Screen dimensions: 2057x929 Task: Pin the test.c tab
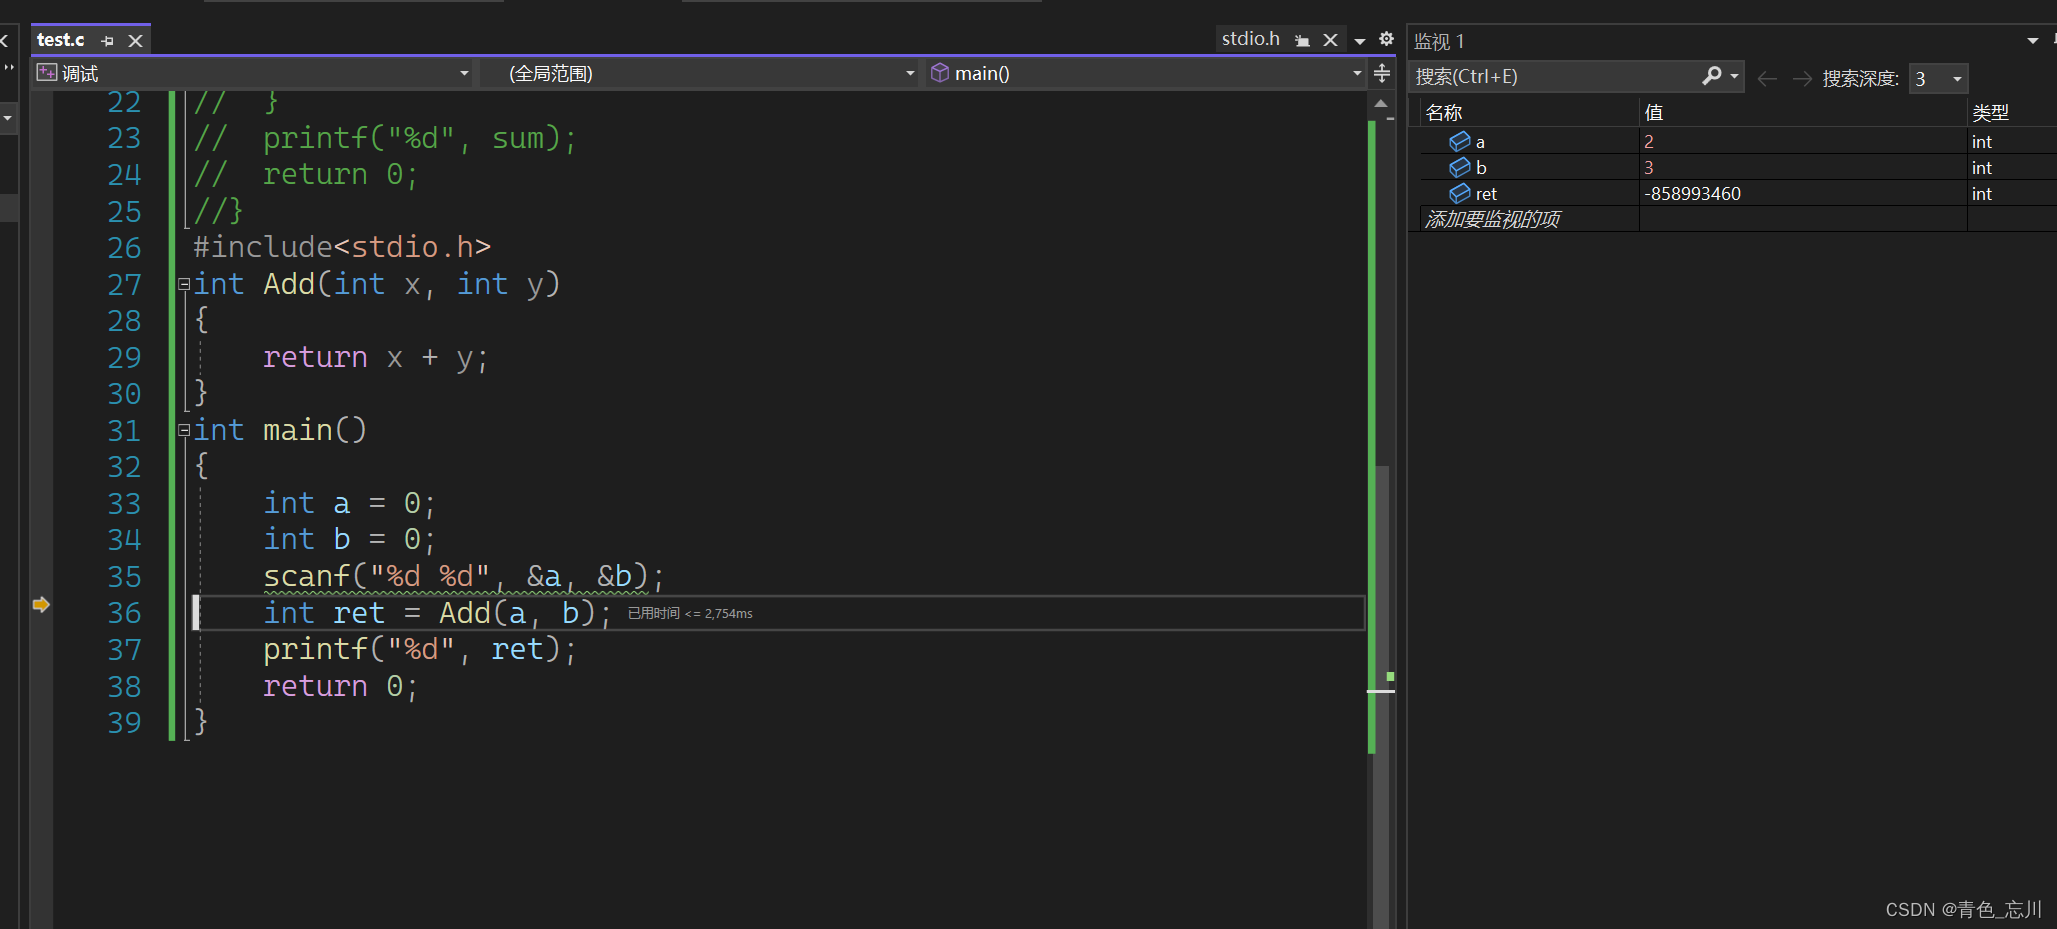[108, 41]
